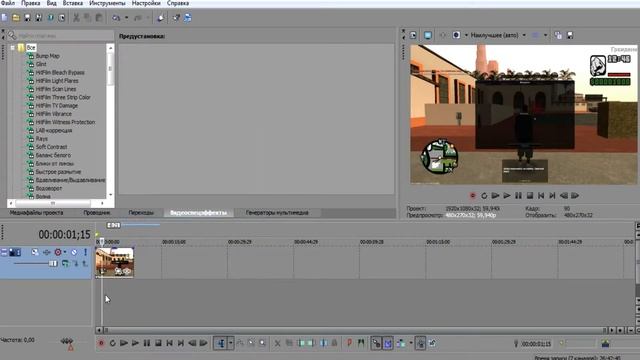Solo the video track with exclamation icon
The image size is (640, 360).
pos(85,252)
